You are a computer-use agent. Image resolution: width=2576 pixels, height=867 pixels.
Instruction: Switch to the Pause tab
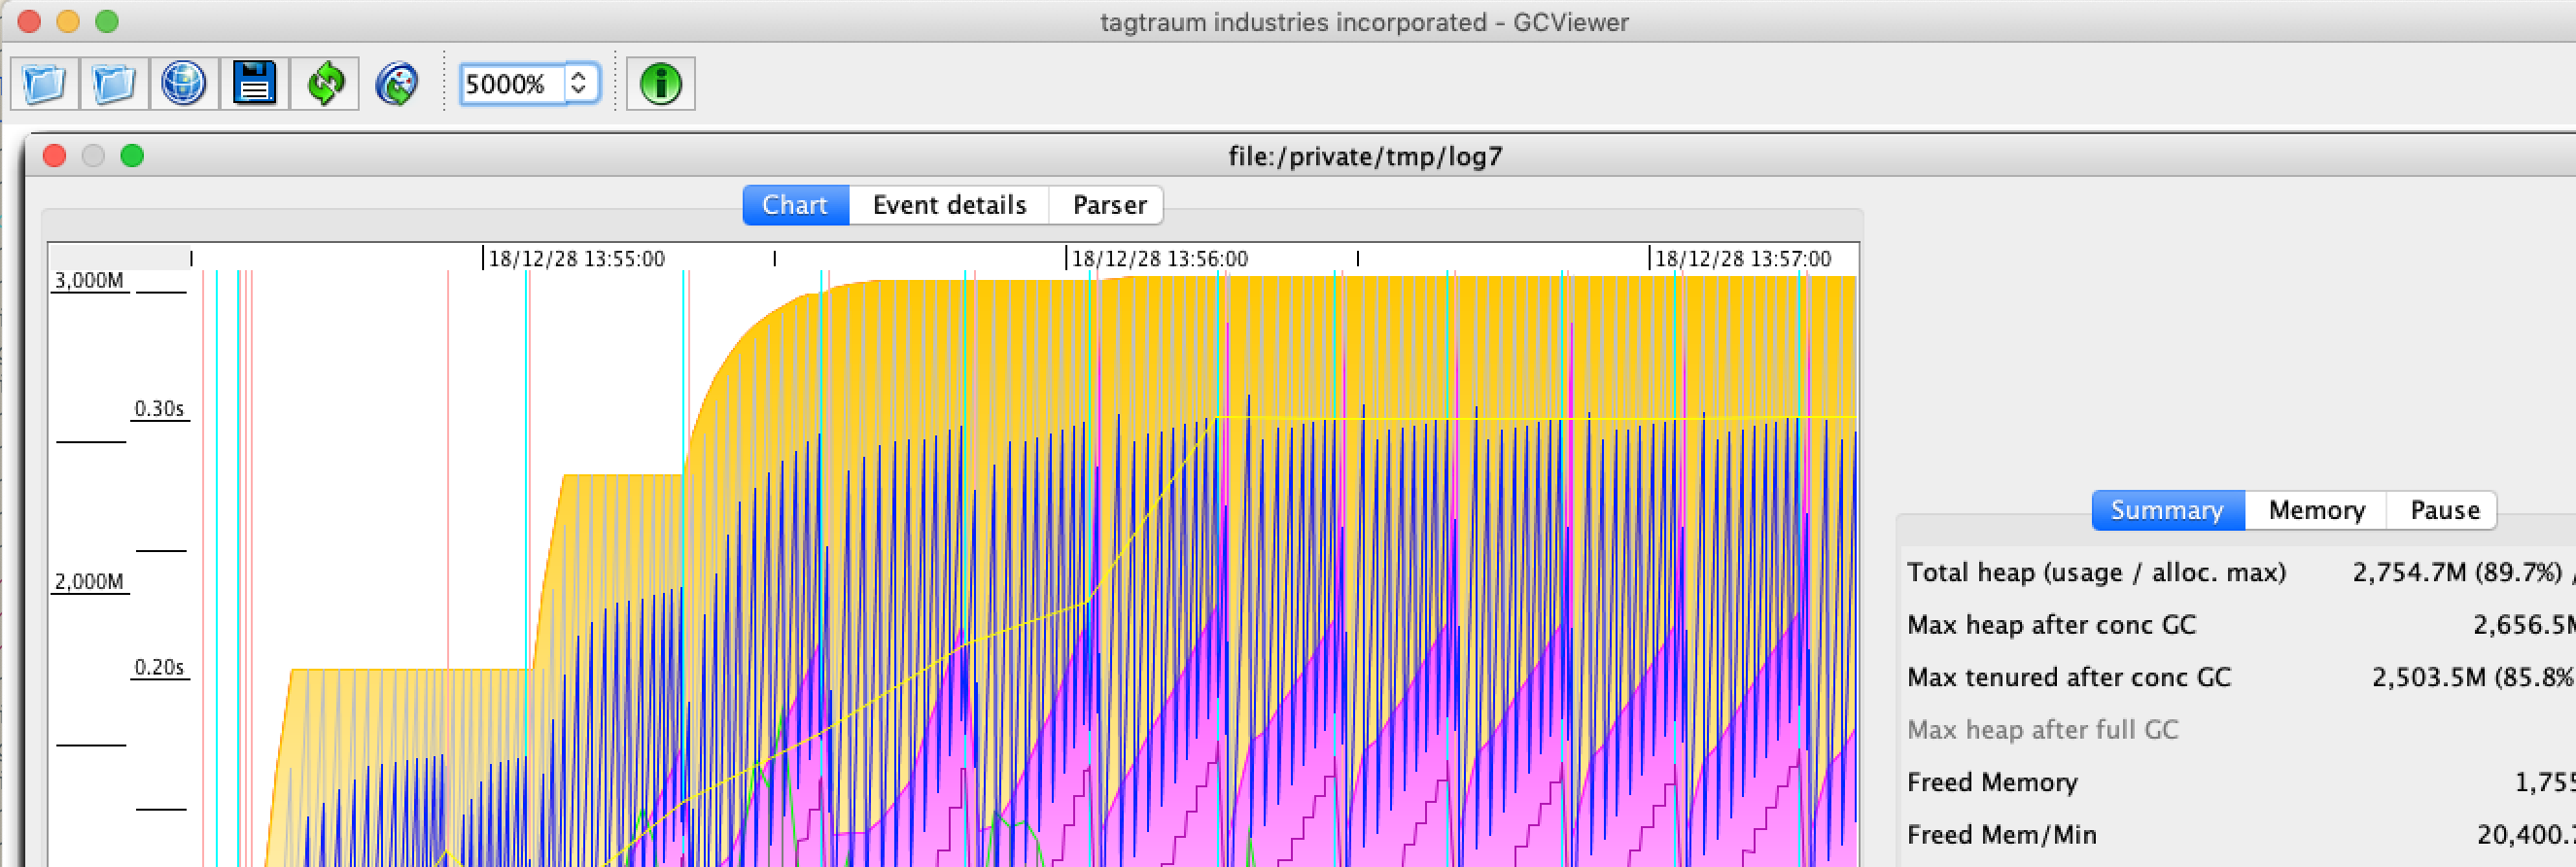click(x=2444, y=510)
